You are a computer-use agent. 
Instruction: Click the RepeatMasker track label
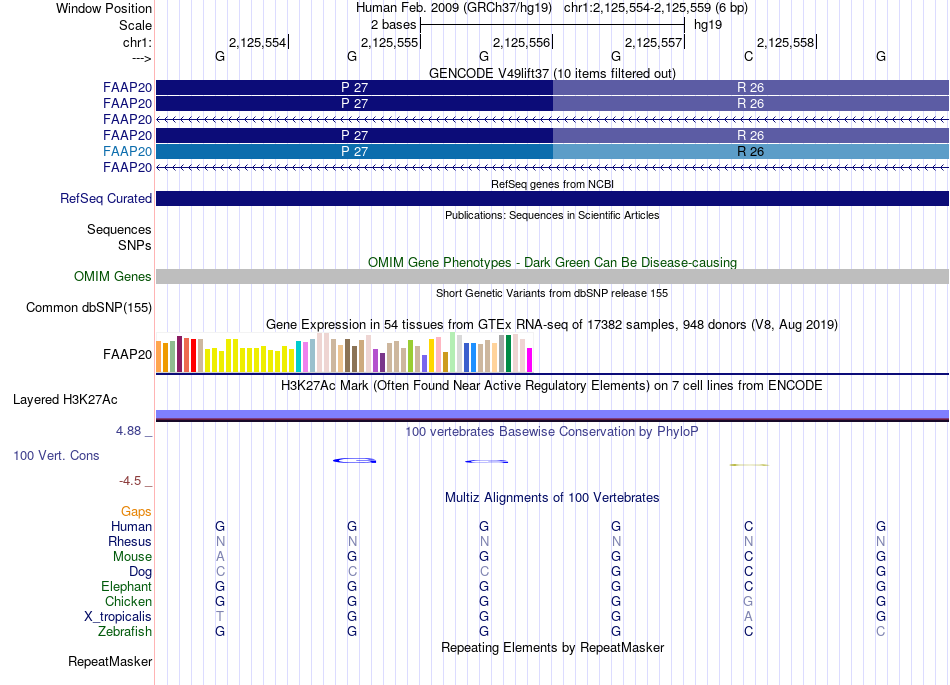coord(110,661)
